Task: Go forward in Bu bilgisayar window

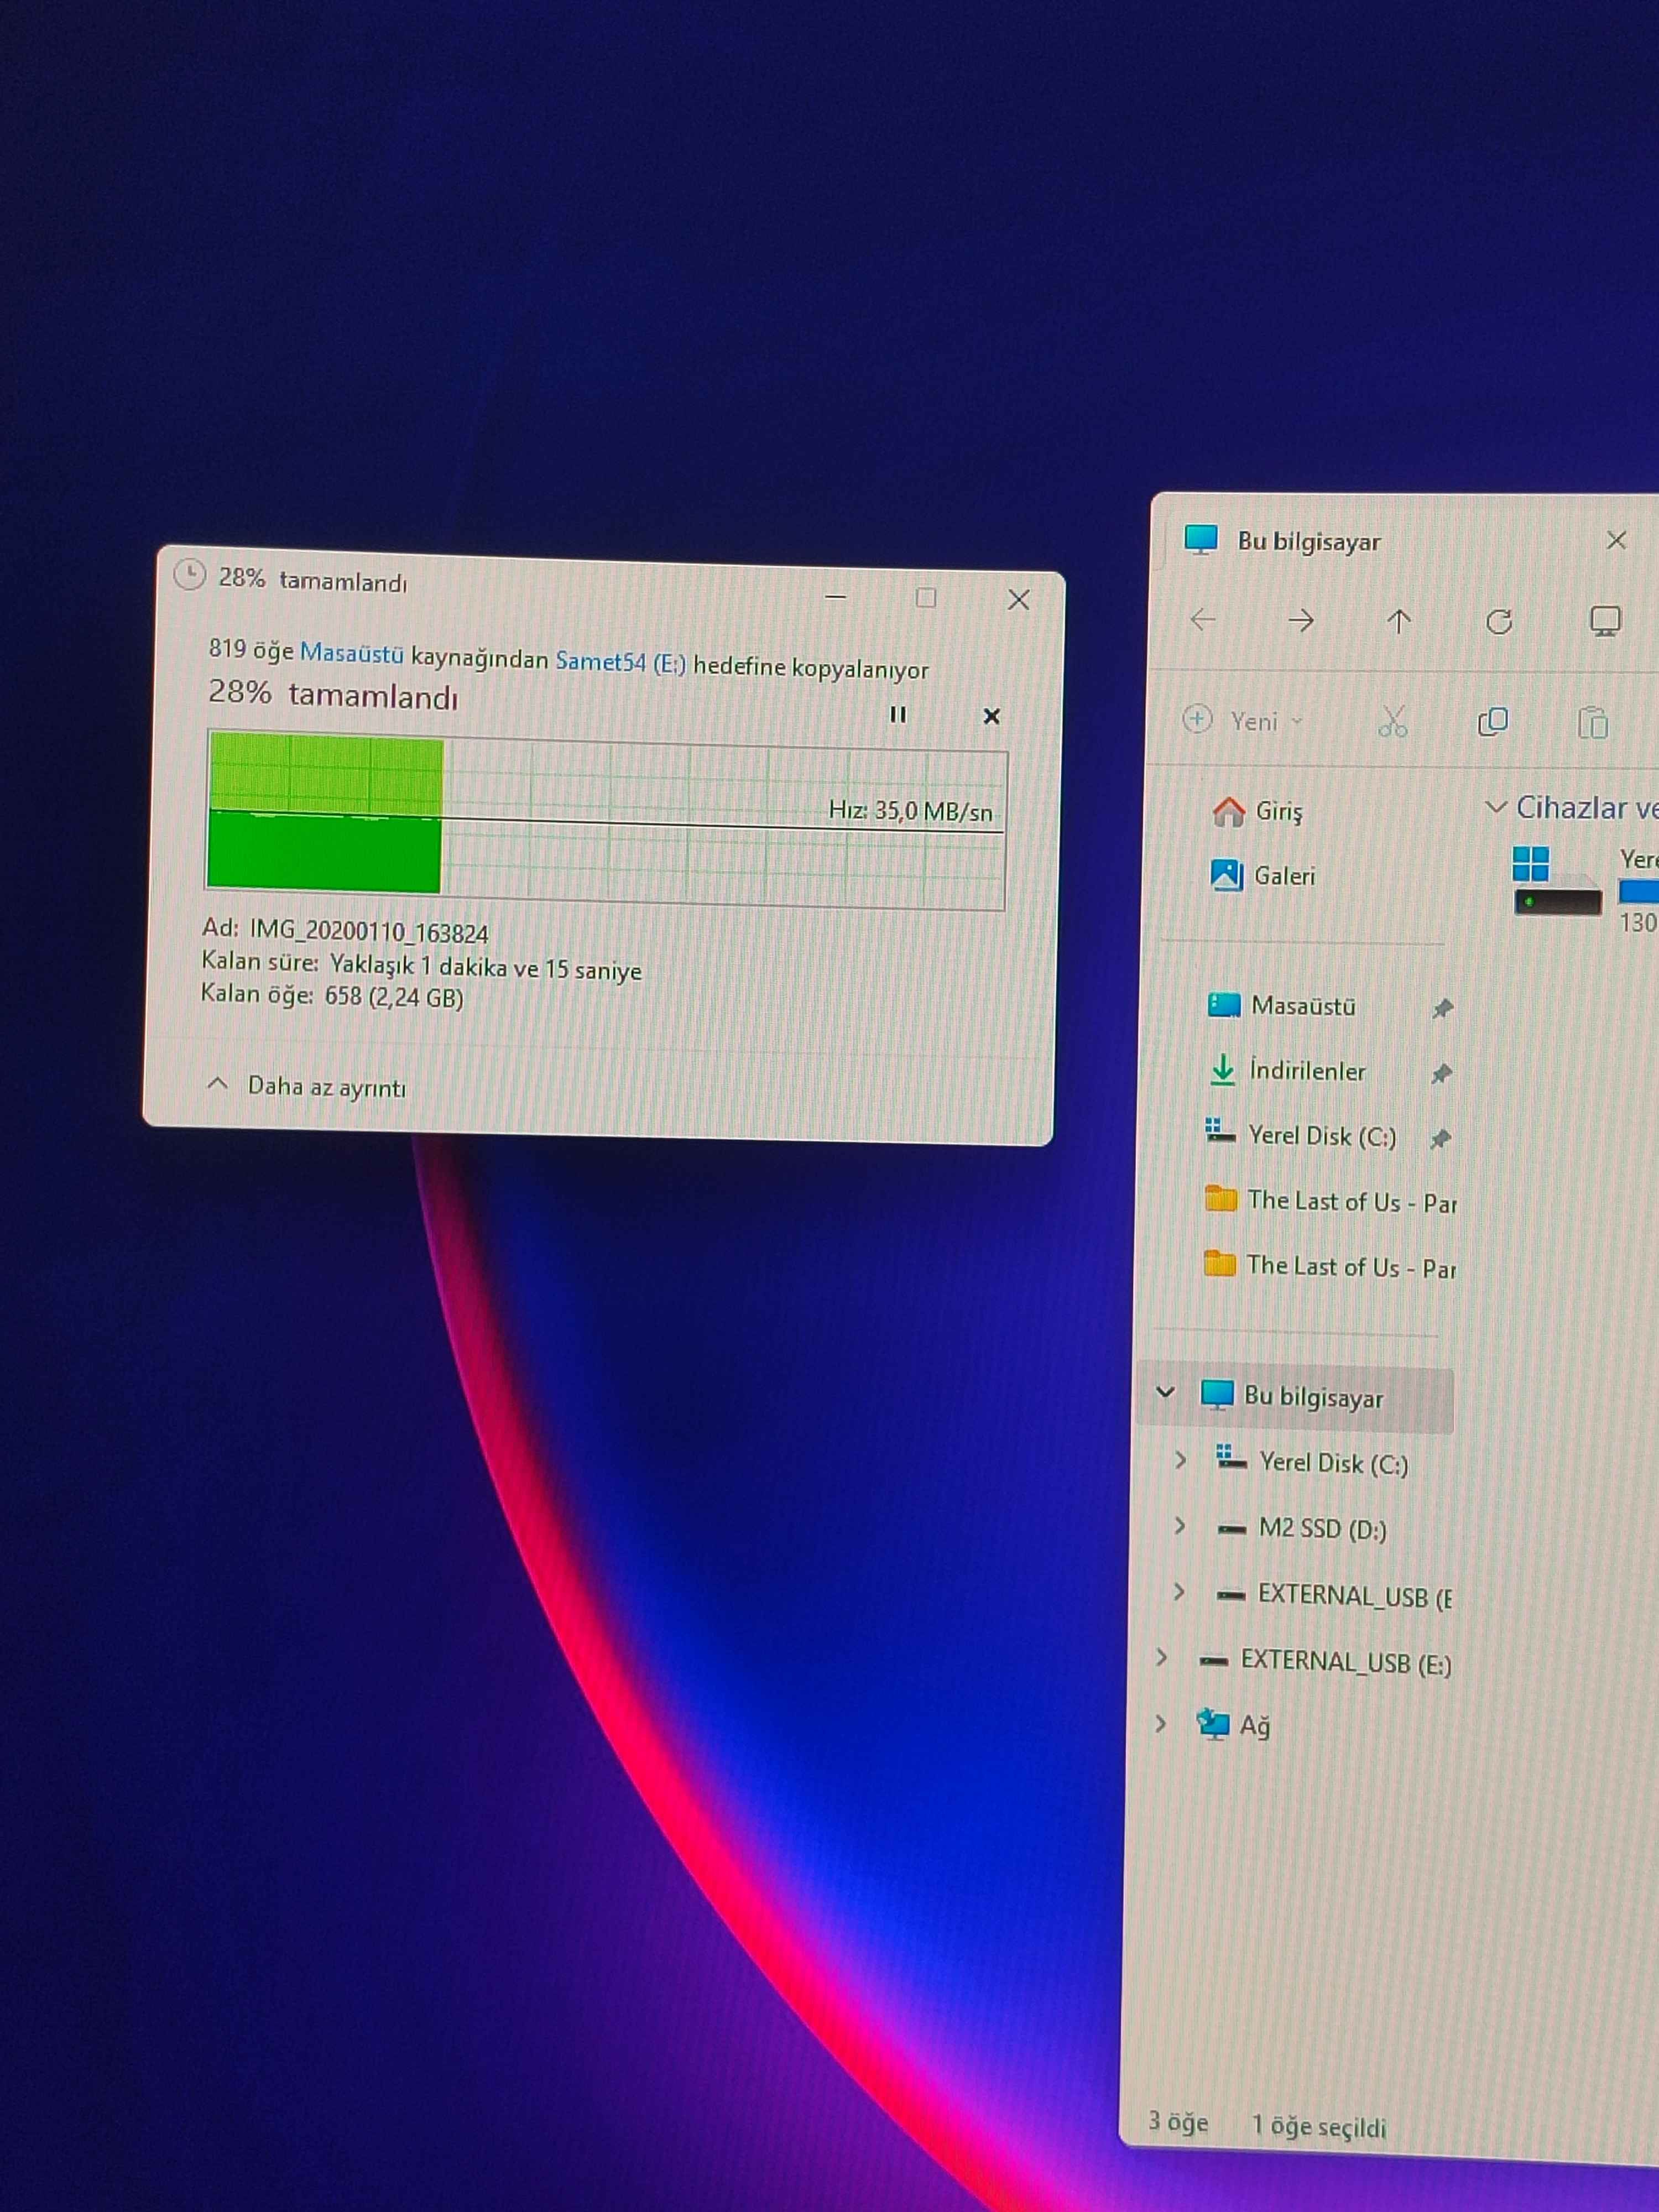Action: click(1301, 621)
